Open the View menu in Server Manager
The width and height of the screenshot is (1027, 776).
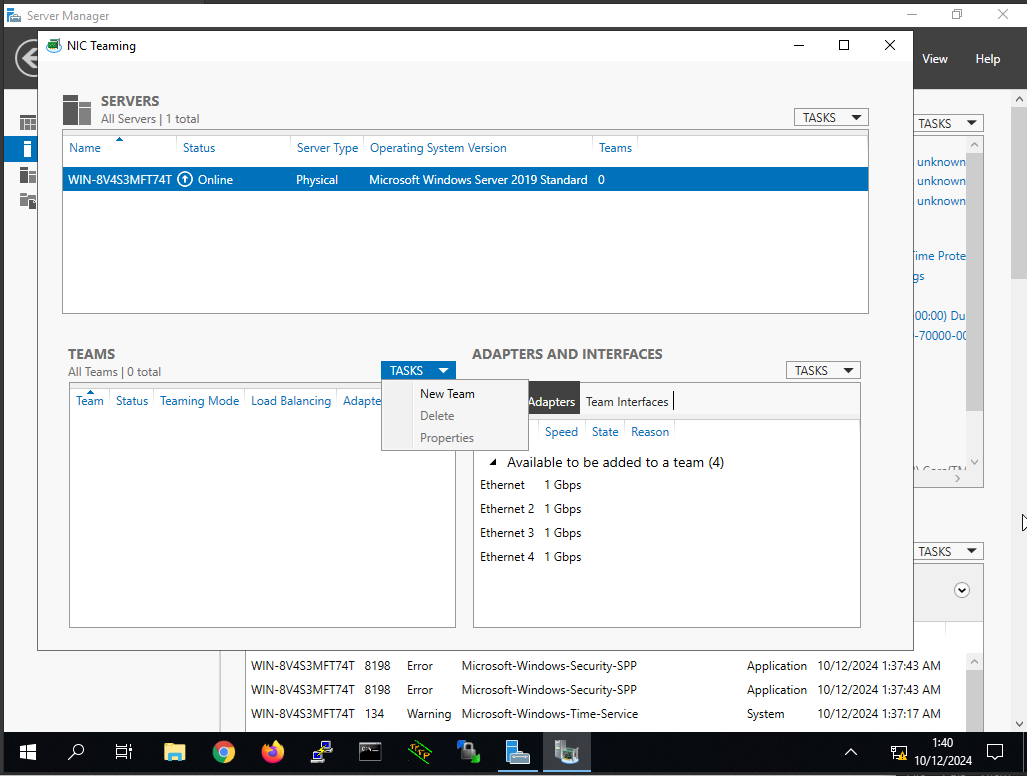[x=935, y=59]
